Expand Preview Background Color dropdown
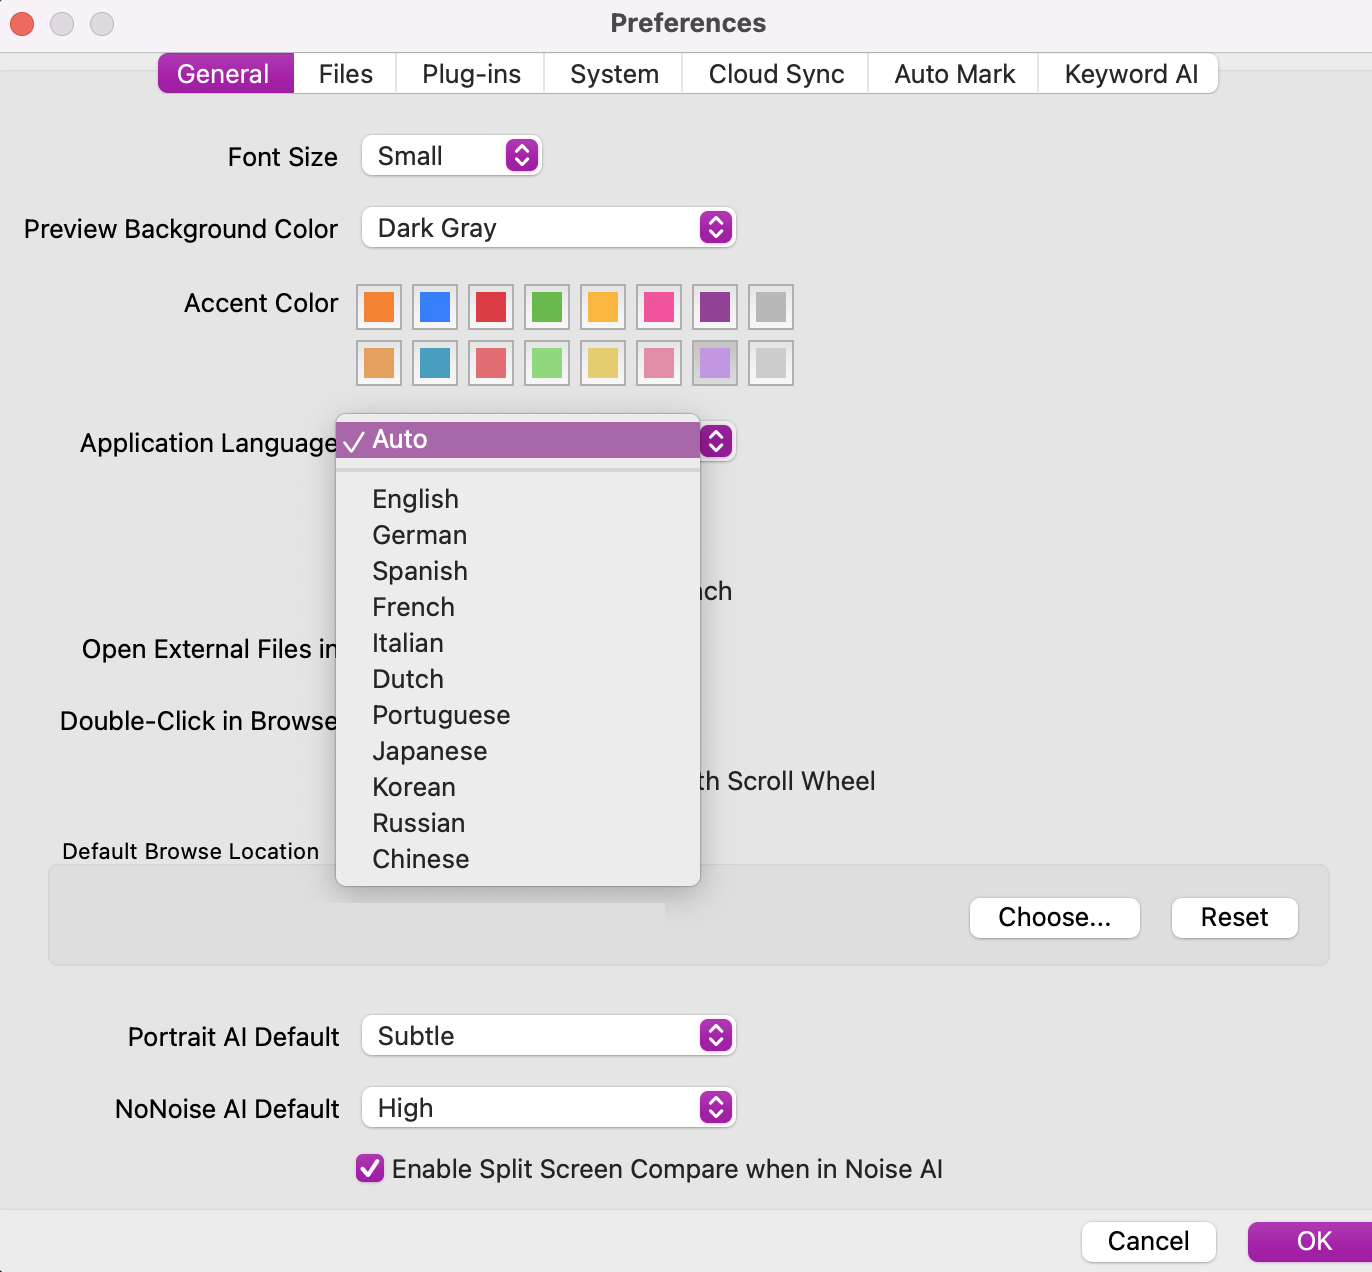 548,228
